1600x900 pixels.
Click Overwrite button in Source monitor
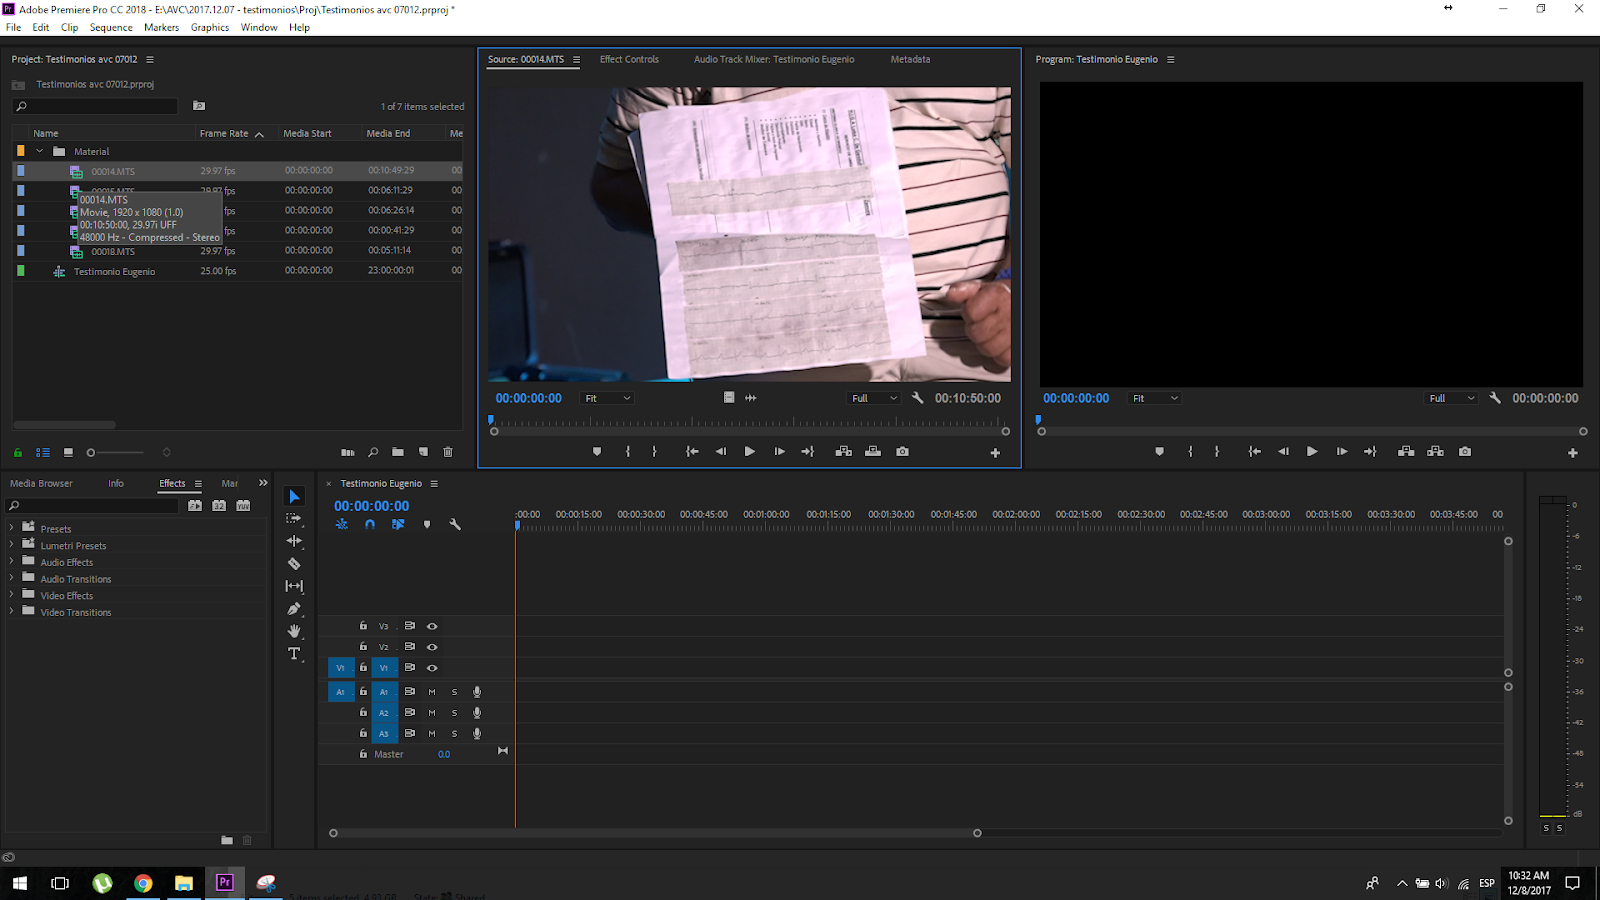click(873, 452)
